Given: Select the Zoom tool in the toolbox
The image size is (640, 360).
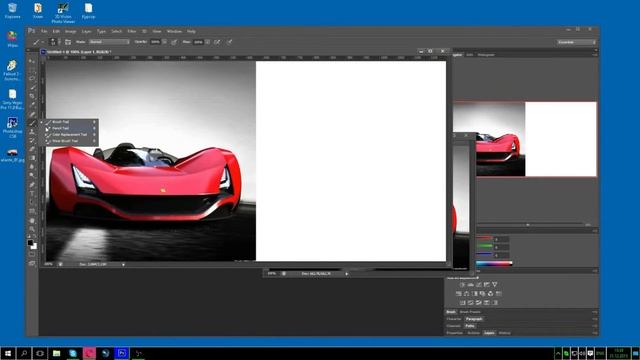Looking at the screenshot, I should [32, 229].
